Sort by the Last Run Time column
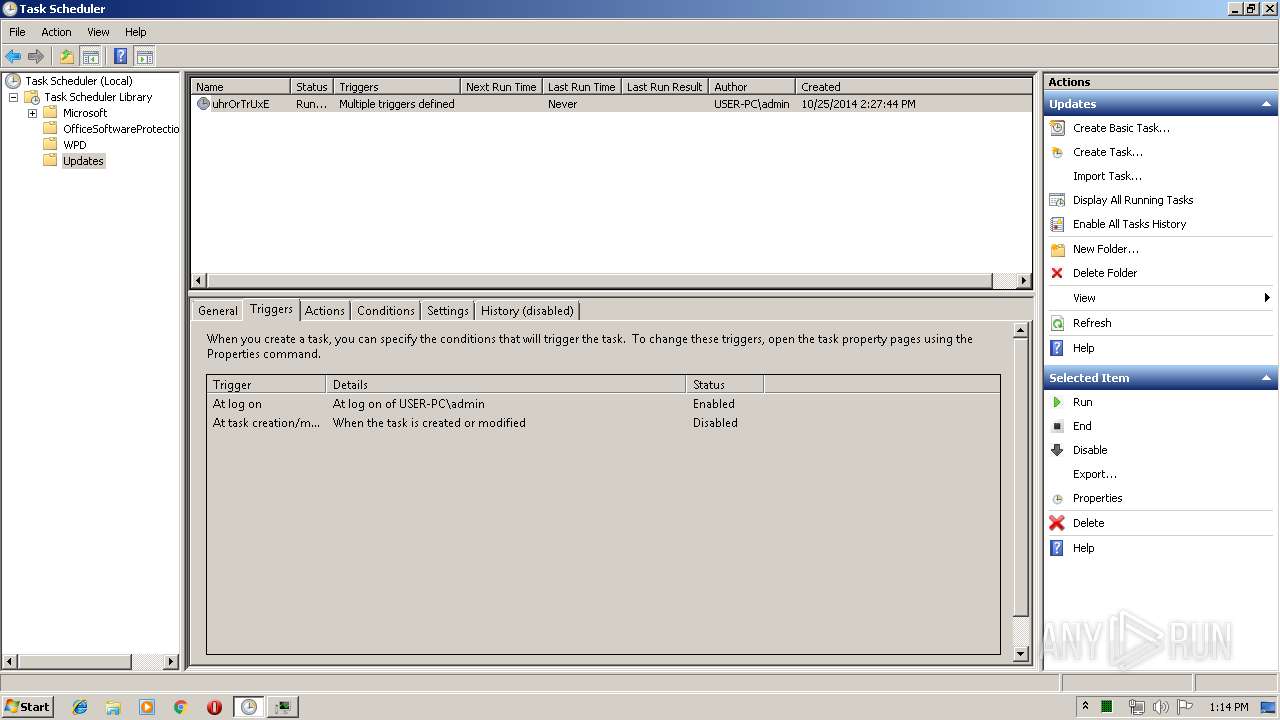 click(x=582, y=87)
